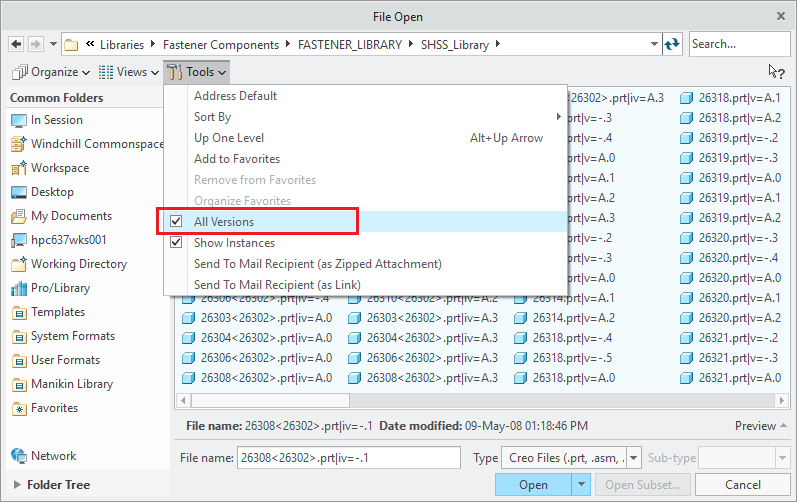Click the context help pointer icon
This screenshot has height=502, width=797.
tap(776, 72)
